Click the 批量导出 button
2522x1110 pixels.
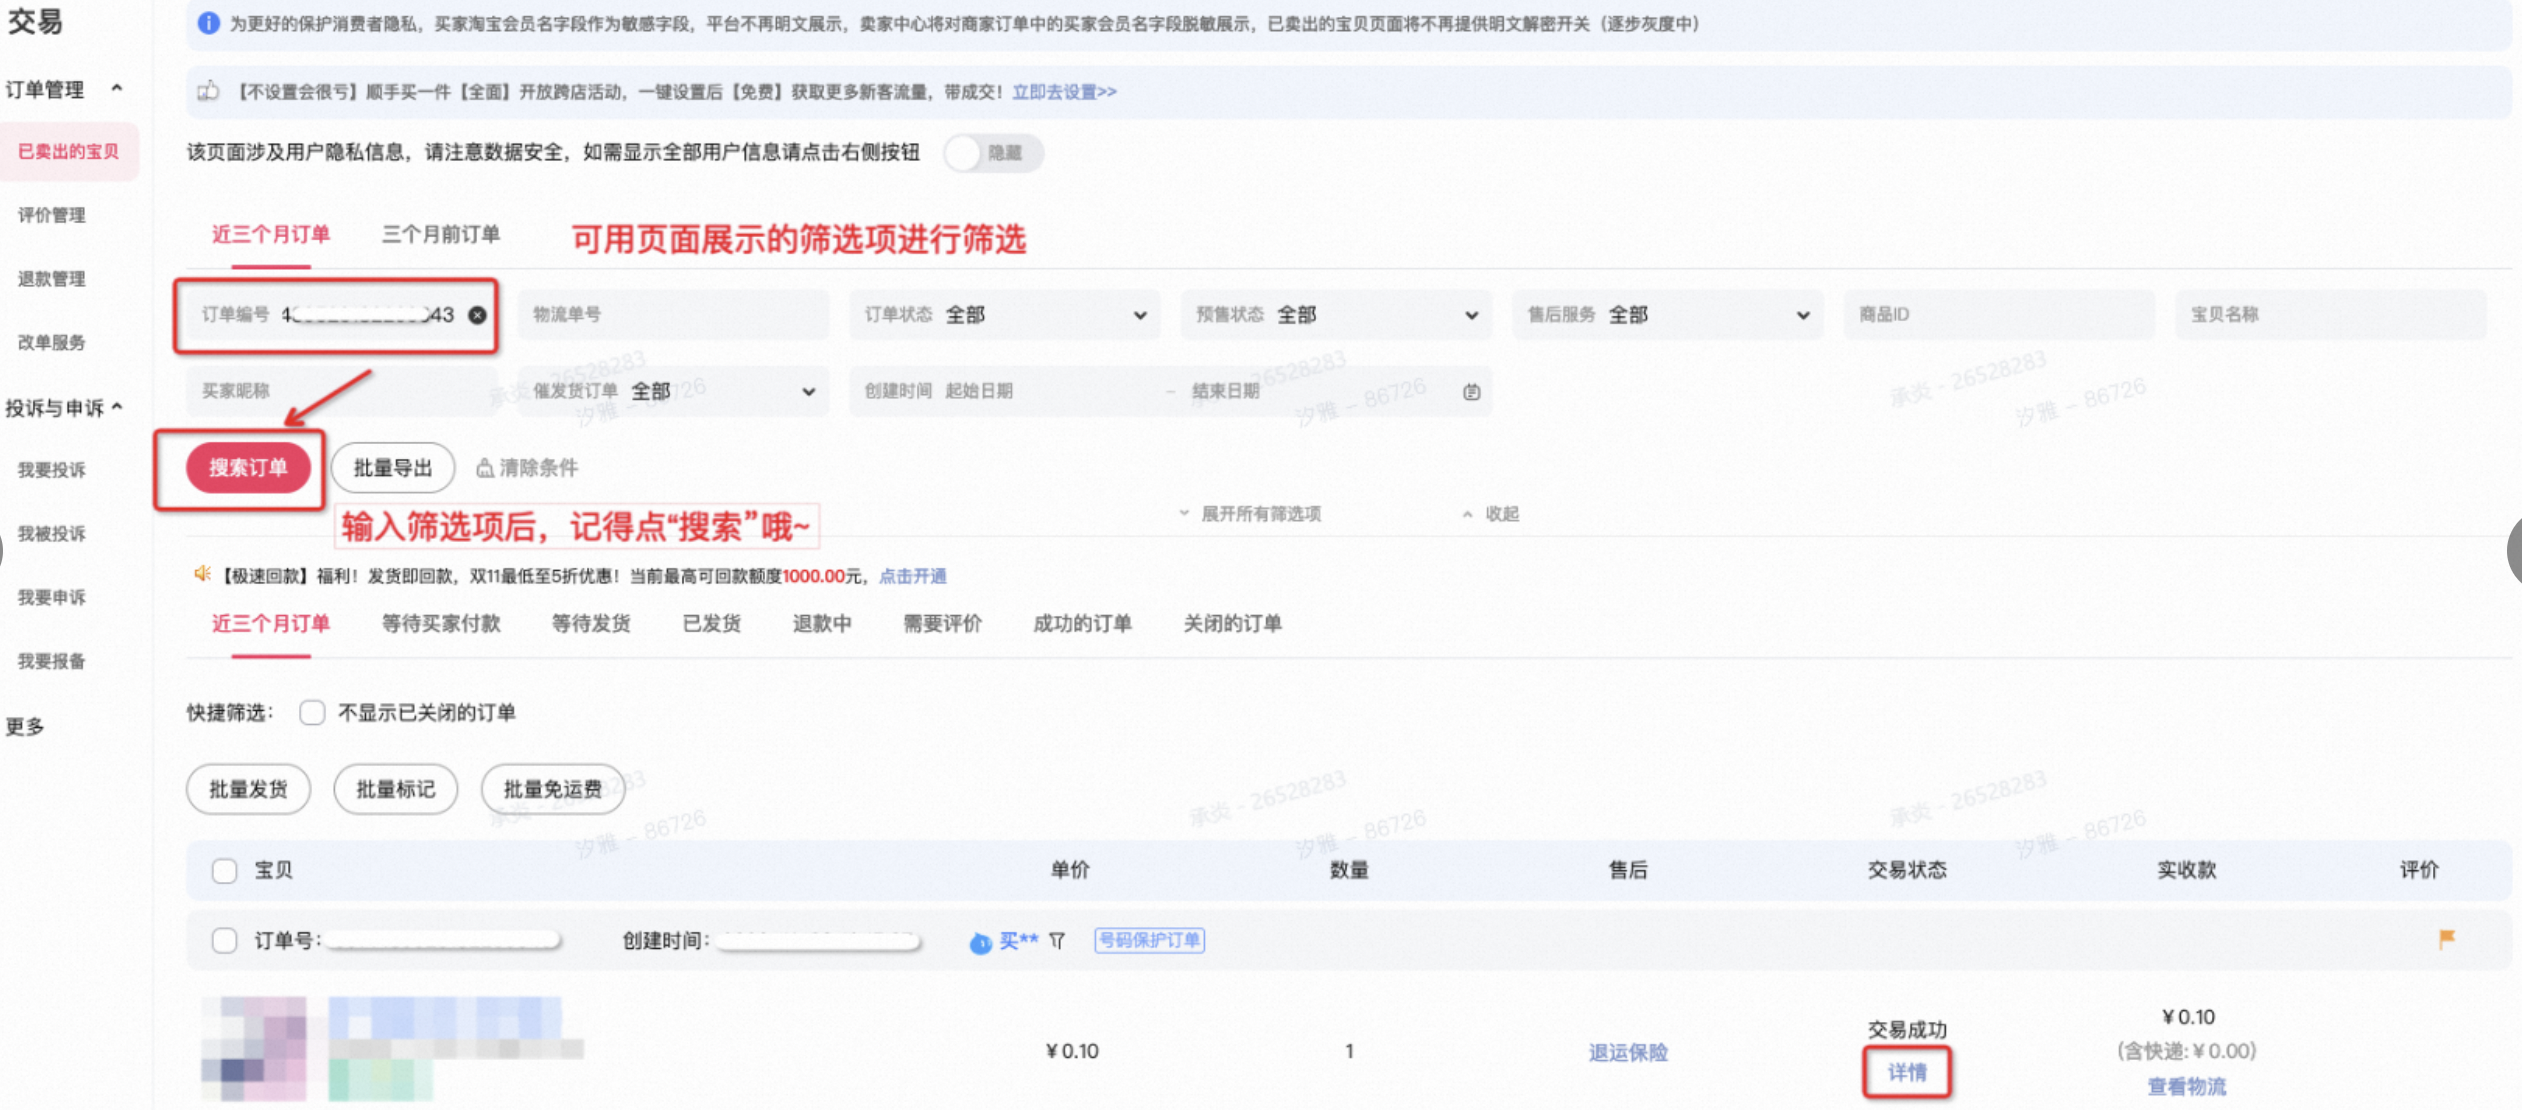tap(393, 468)
